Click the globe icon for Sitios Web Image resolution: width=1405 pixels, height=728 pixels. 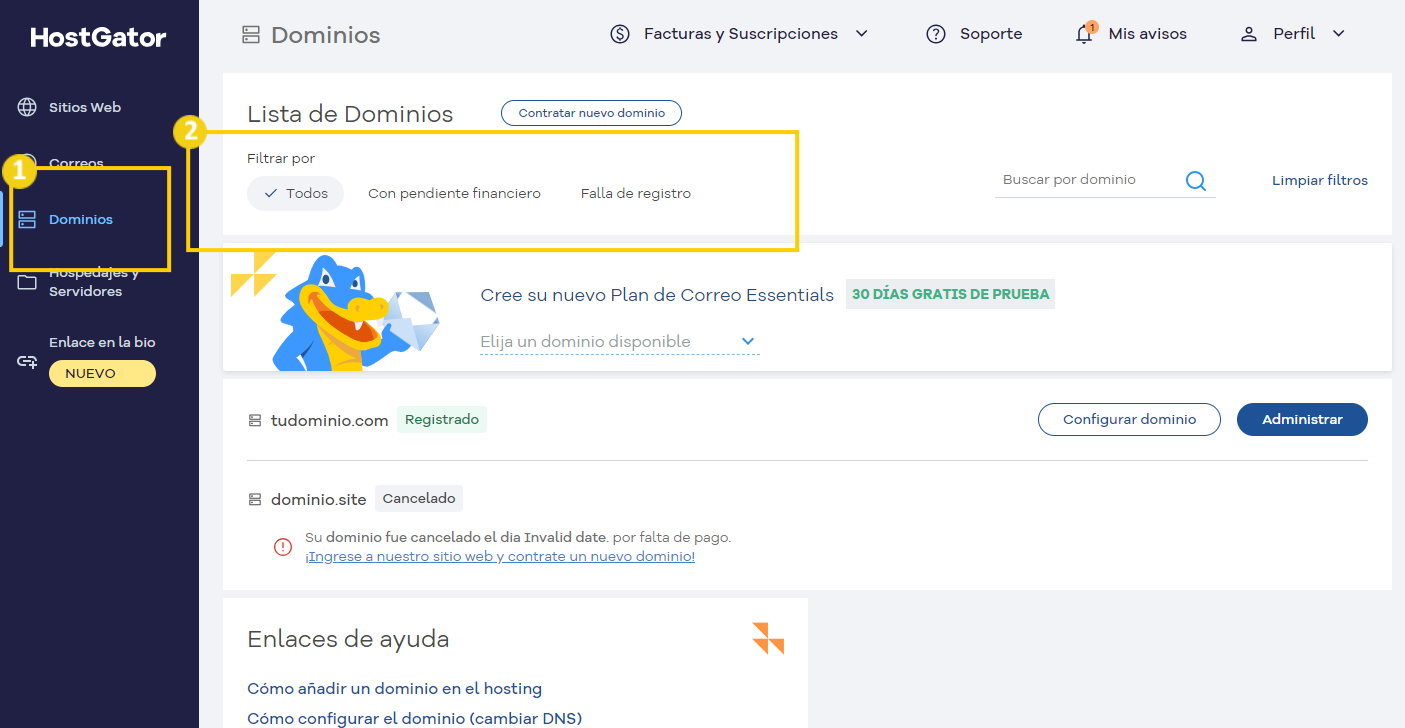tap(28, 107)
